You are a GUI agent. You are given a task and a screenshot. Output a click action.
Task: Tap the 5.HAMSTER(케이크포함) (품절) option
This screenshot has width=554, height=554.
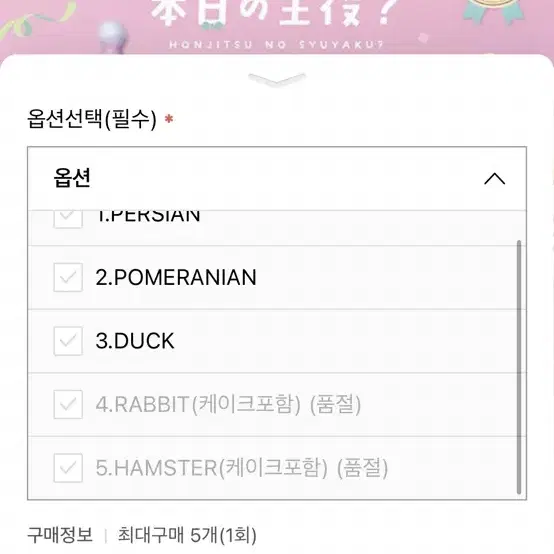click(242, 468)
